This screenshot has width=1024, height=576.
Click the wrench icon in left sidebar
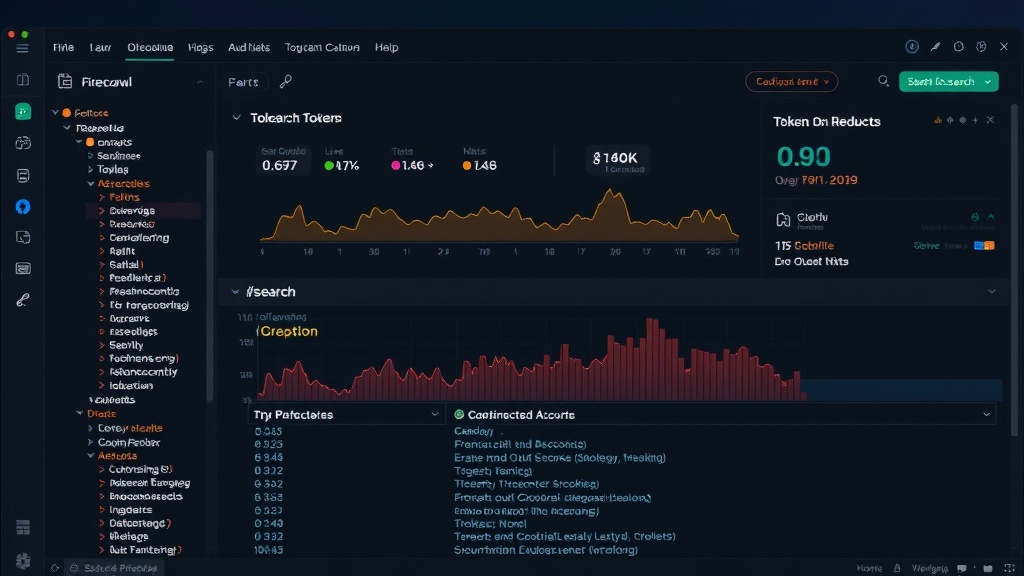(x=23, y=300)
